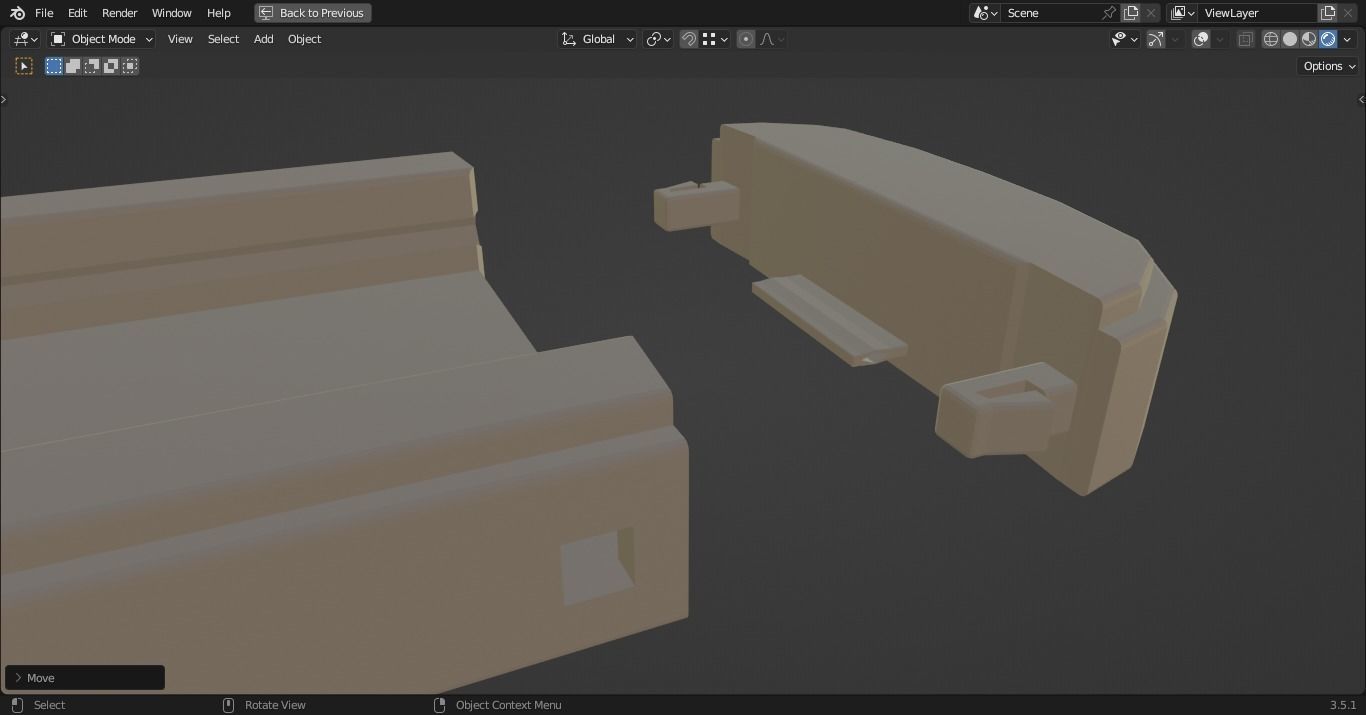Open the viewport Add menu

[263, 39]
